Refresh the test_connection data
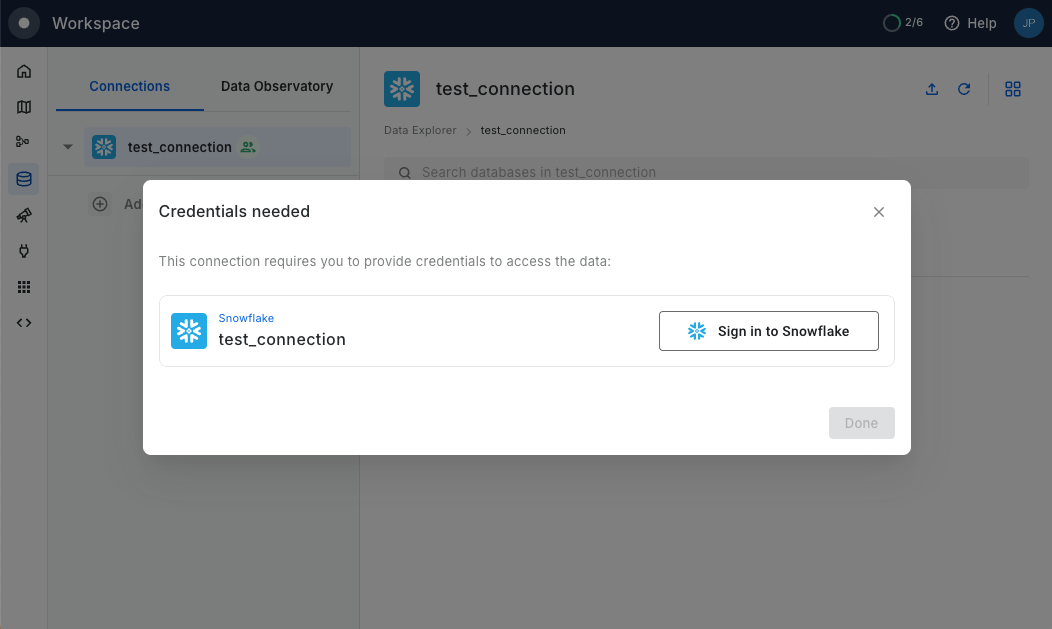Viewport: 1052px width, 629px height. coord(964,89)
